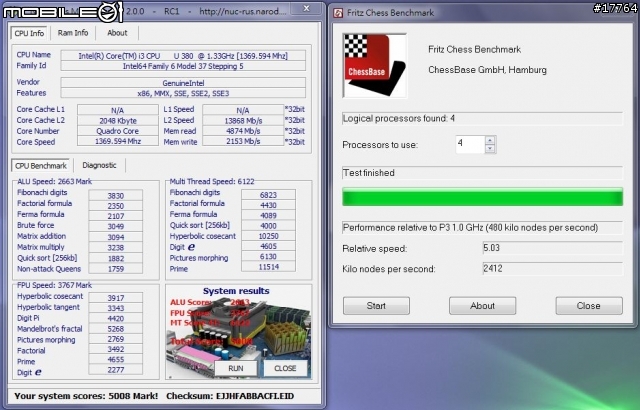Click the L2 Speed value 13868 Mb/s
This screenshot has height=410, width=640.
pos(243,121)
